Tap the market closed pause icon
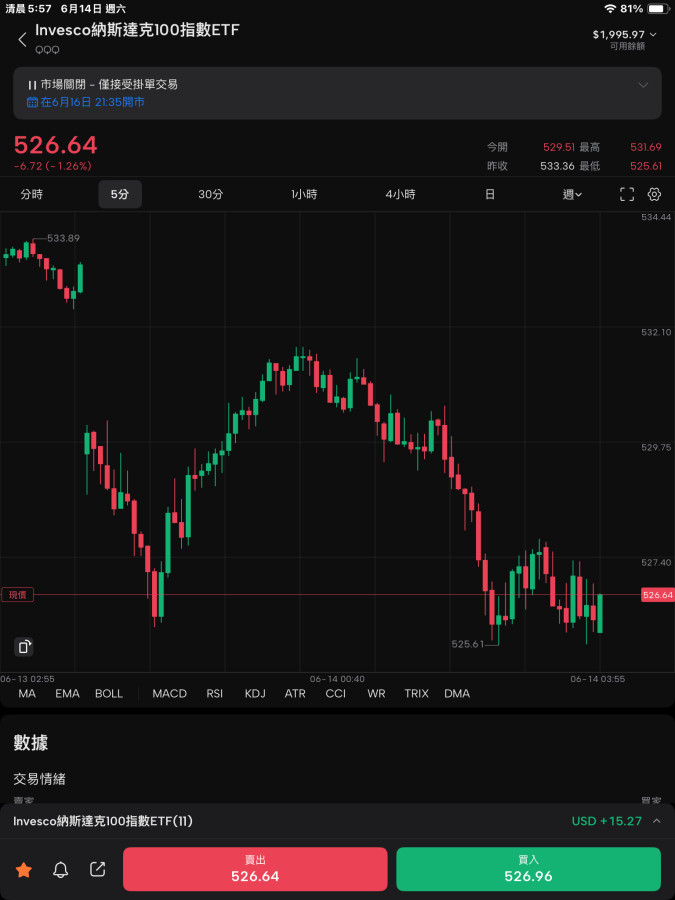675x900 pixels. (32, 85)
